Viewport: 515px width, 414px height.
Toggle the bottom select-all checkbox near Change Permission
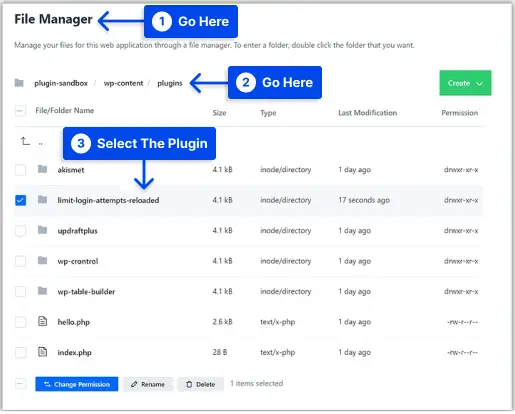pos(20,384)
